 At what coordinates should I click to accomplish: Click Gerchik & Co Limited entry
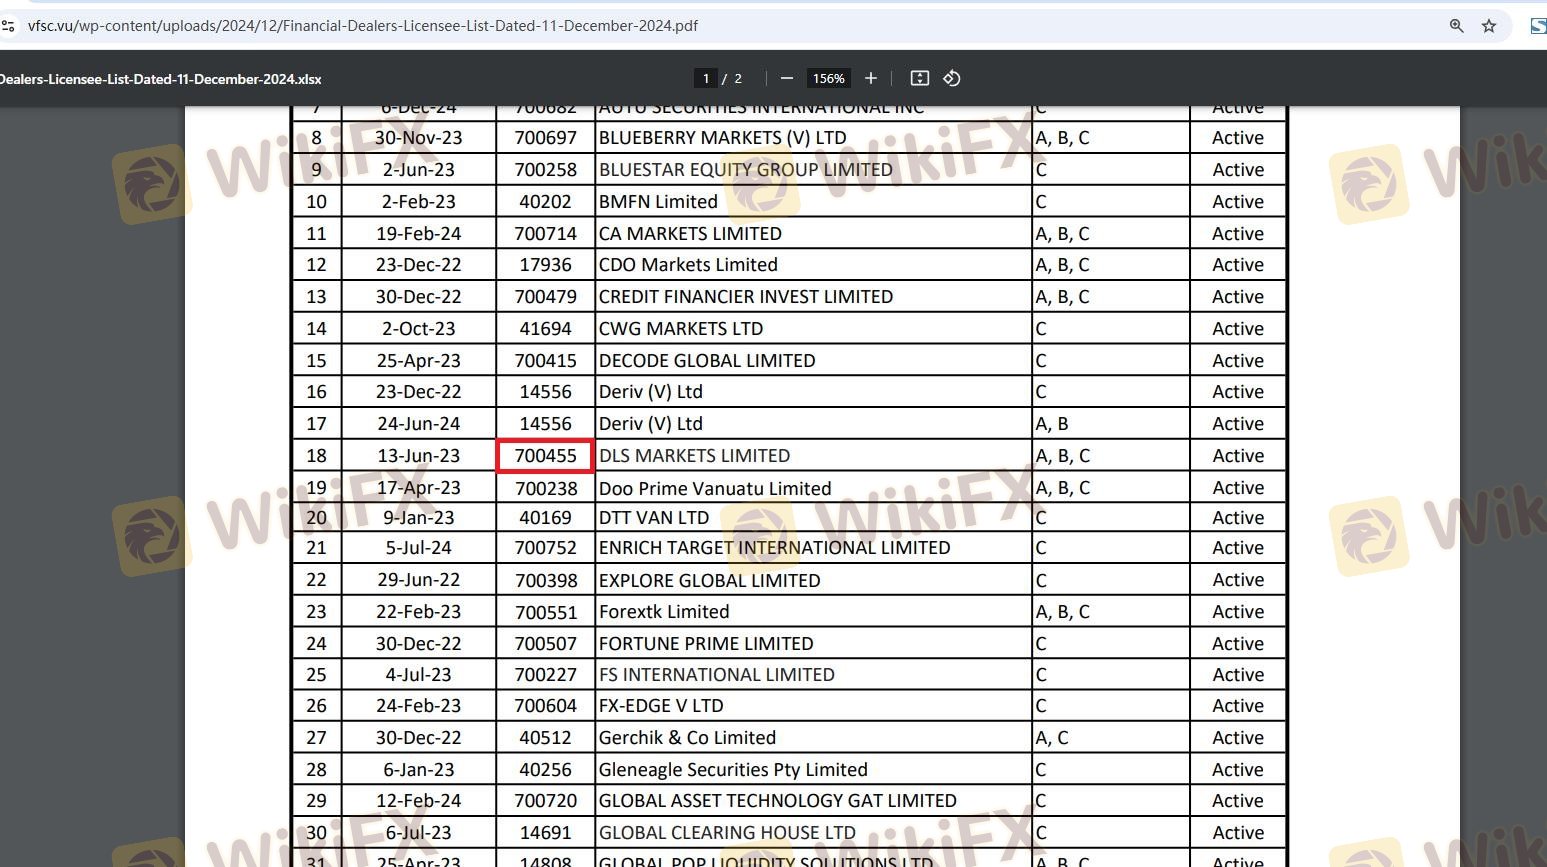point(687,738)
